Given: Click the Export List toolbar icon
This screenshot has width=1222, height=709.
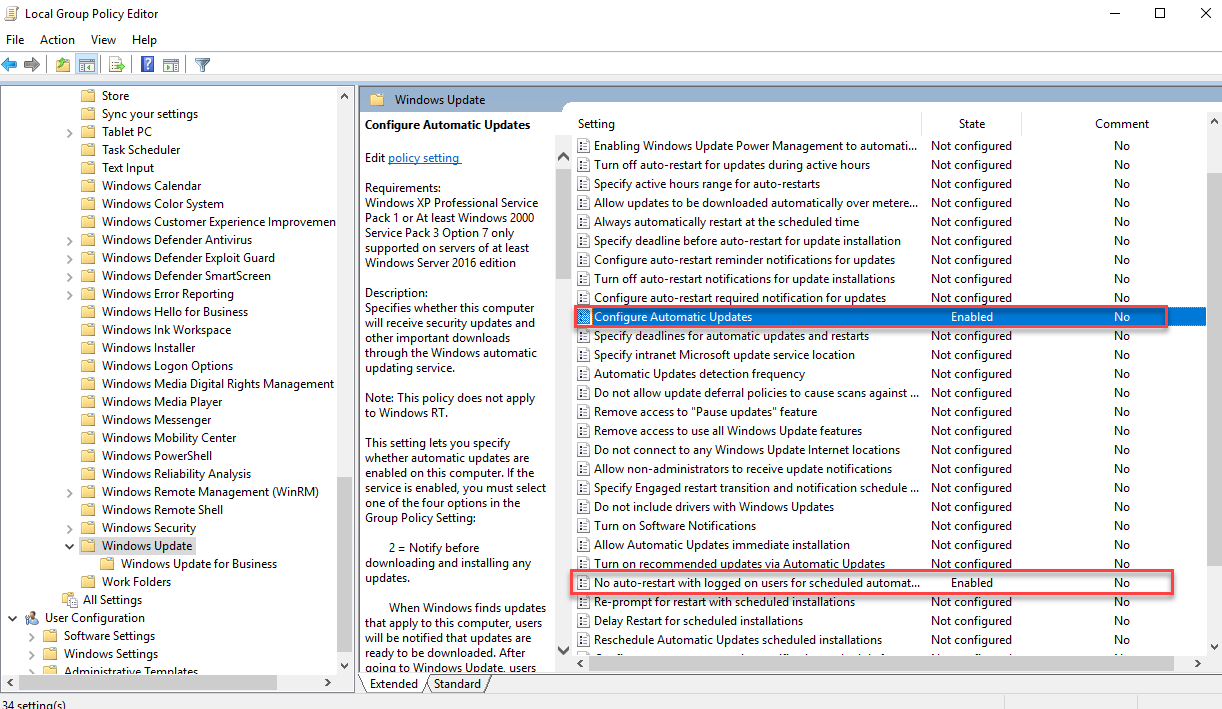Looking at the screenshot, I should tap(117, 65).
